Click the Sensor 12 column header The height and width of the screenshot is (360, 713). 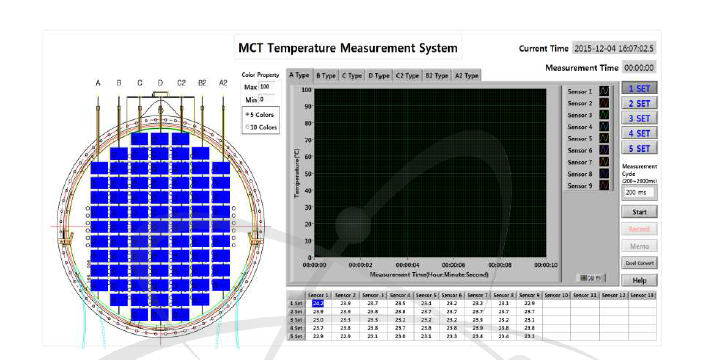click(614, 295)
